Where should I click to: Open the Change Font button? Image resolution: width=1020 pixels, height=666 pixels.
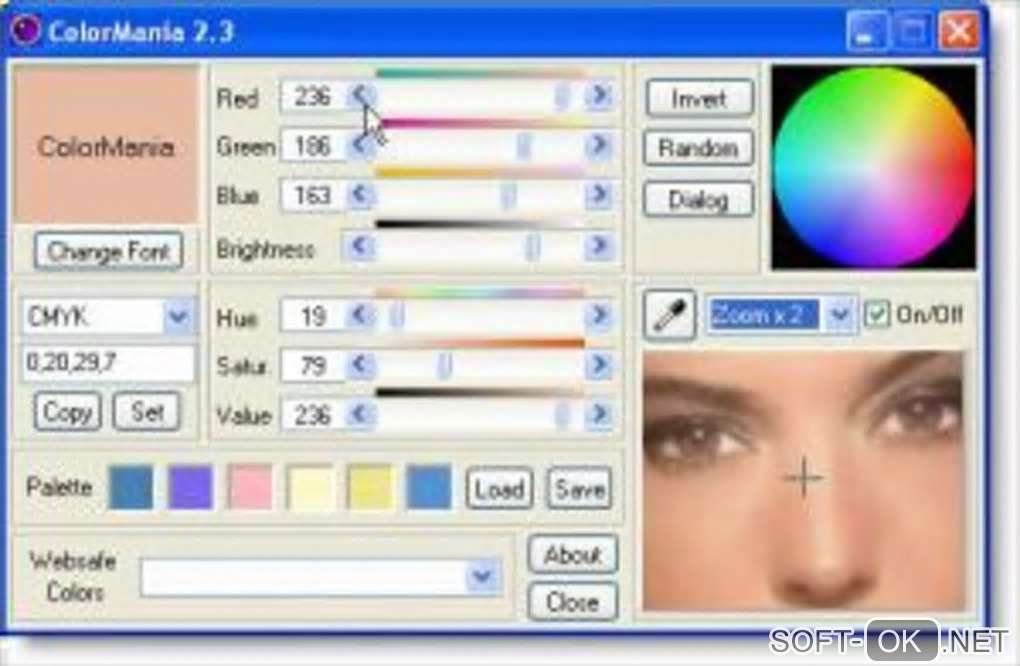pyautogui.click(x=109, y=251)
